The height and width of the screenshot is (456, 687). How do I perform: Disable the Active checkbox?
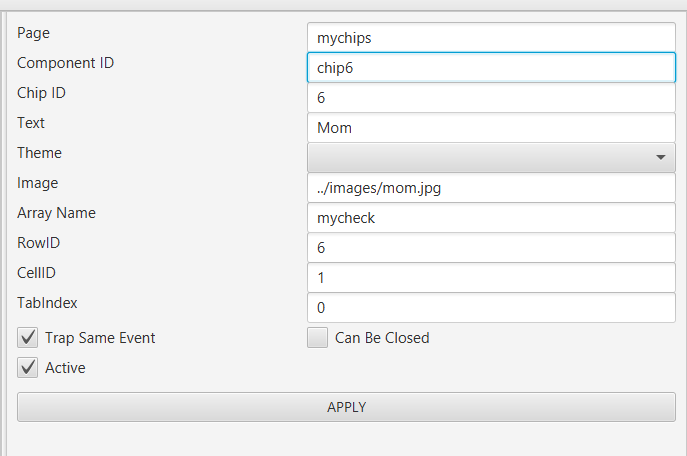28,368
